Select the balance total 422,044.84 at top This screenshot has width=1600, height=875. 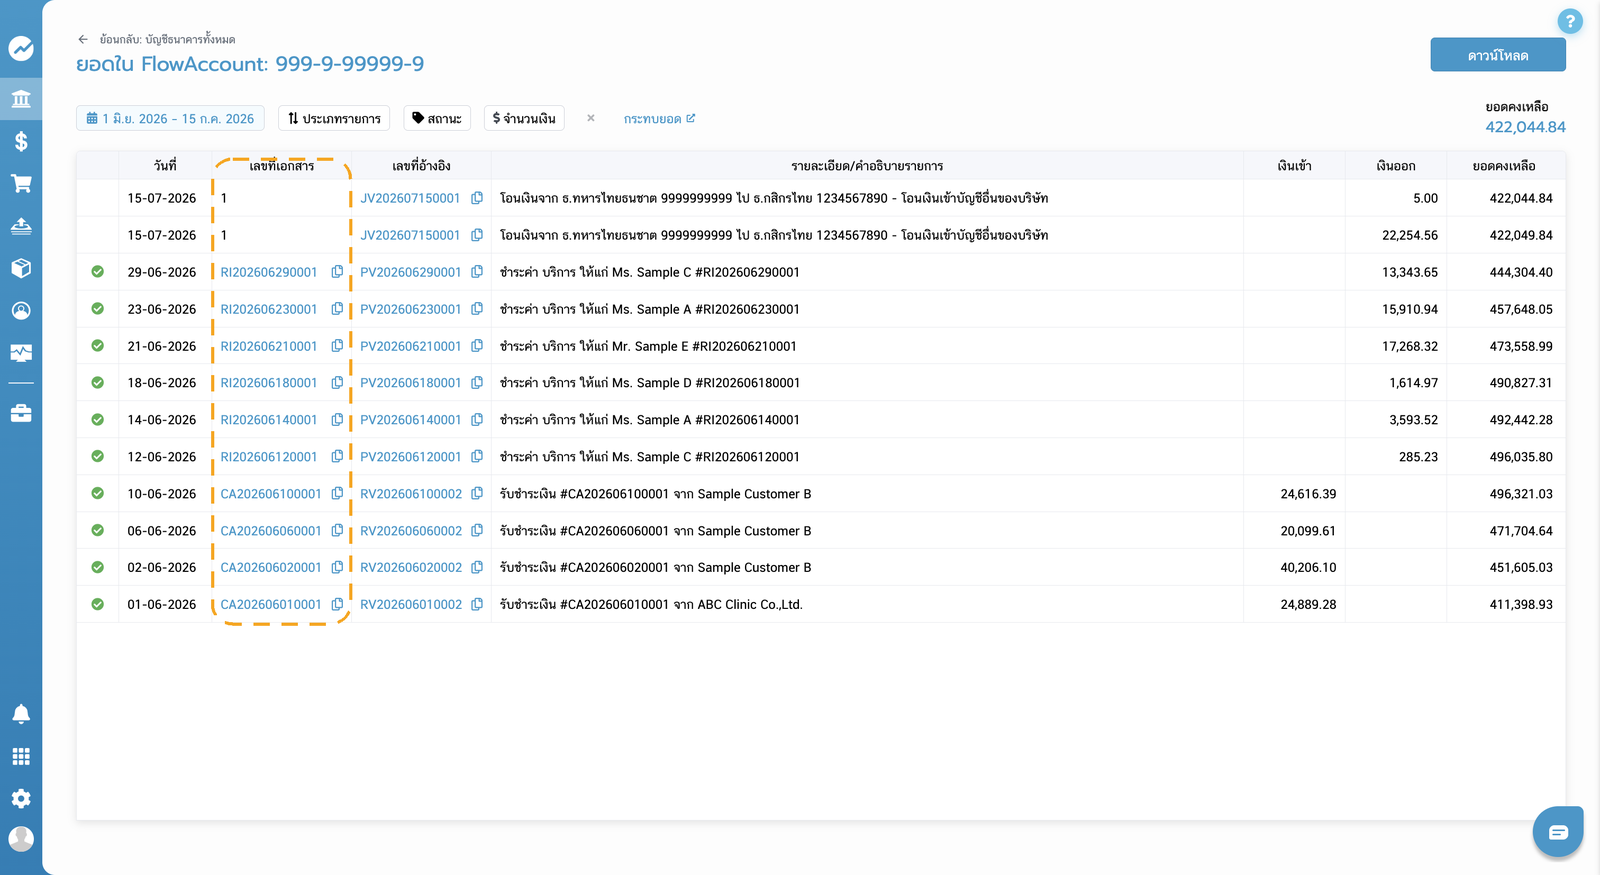pyautogui.click(x=1525, y=127)
